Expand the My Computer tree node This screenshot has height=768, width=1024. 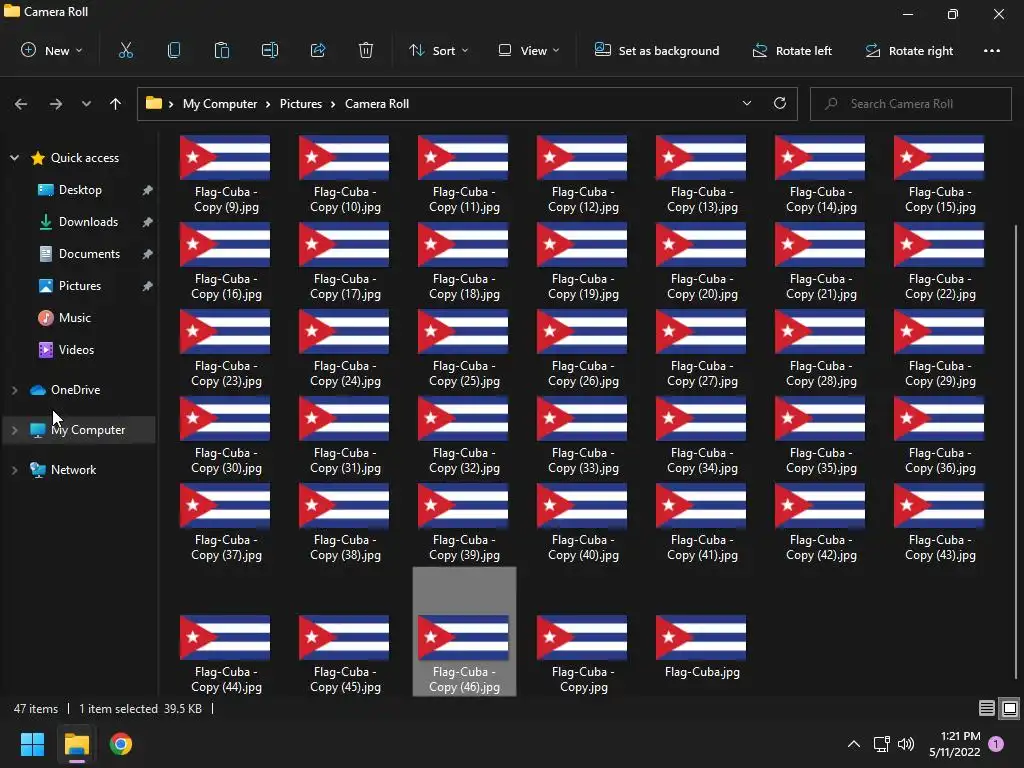(14, 430)
